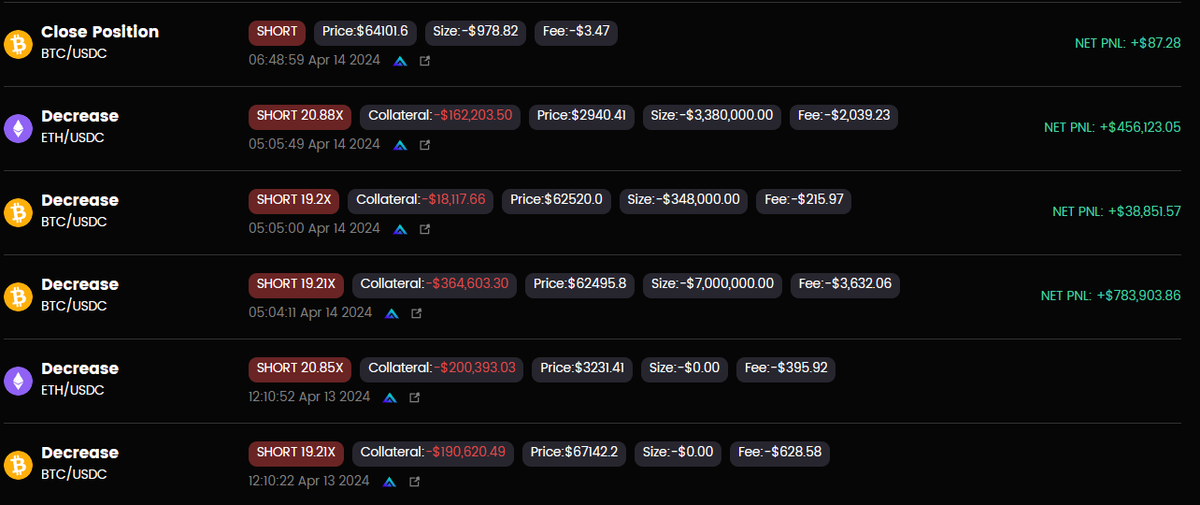Click Price:$62495.8 chip
This screenshot has width=1200, height=505.
point(580,284)
